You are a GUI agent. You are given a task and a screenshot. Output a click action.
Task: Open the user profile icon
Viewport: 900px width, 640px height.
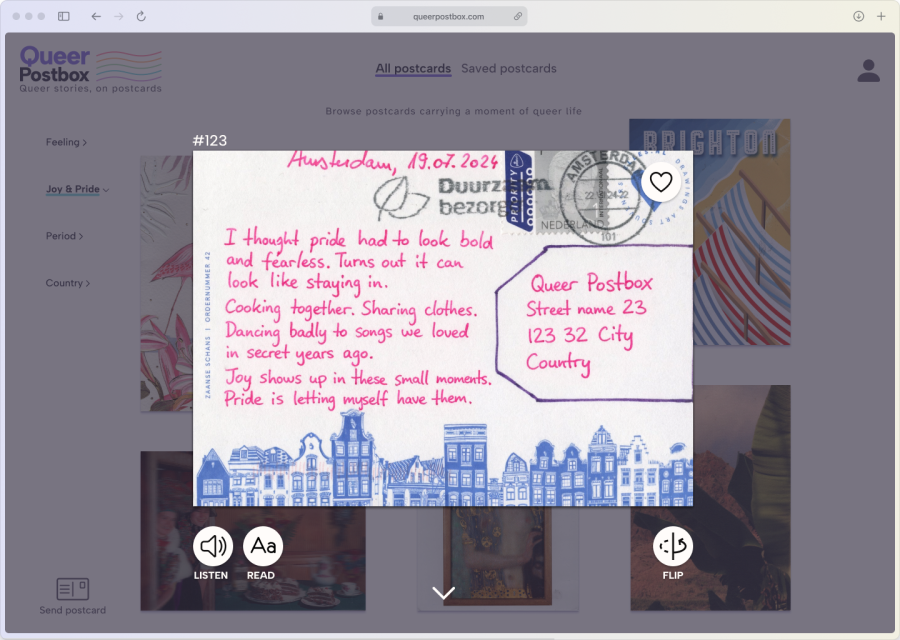coord(868,71)
